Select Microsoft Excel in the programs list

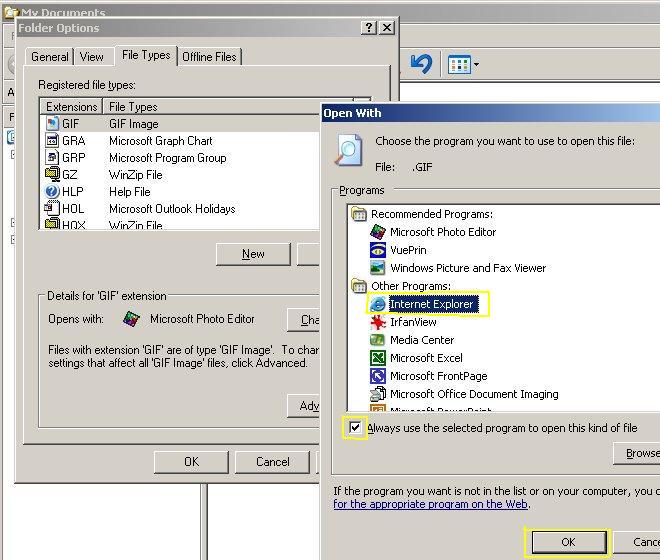pyautogui.click(x=426, y=358)
